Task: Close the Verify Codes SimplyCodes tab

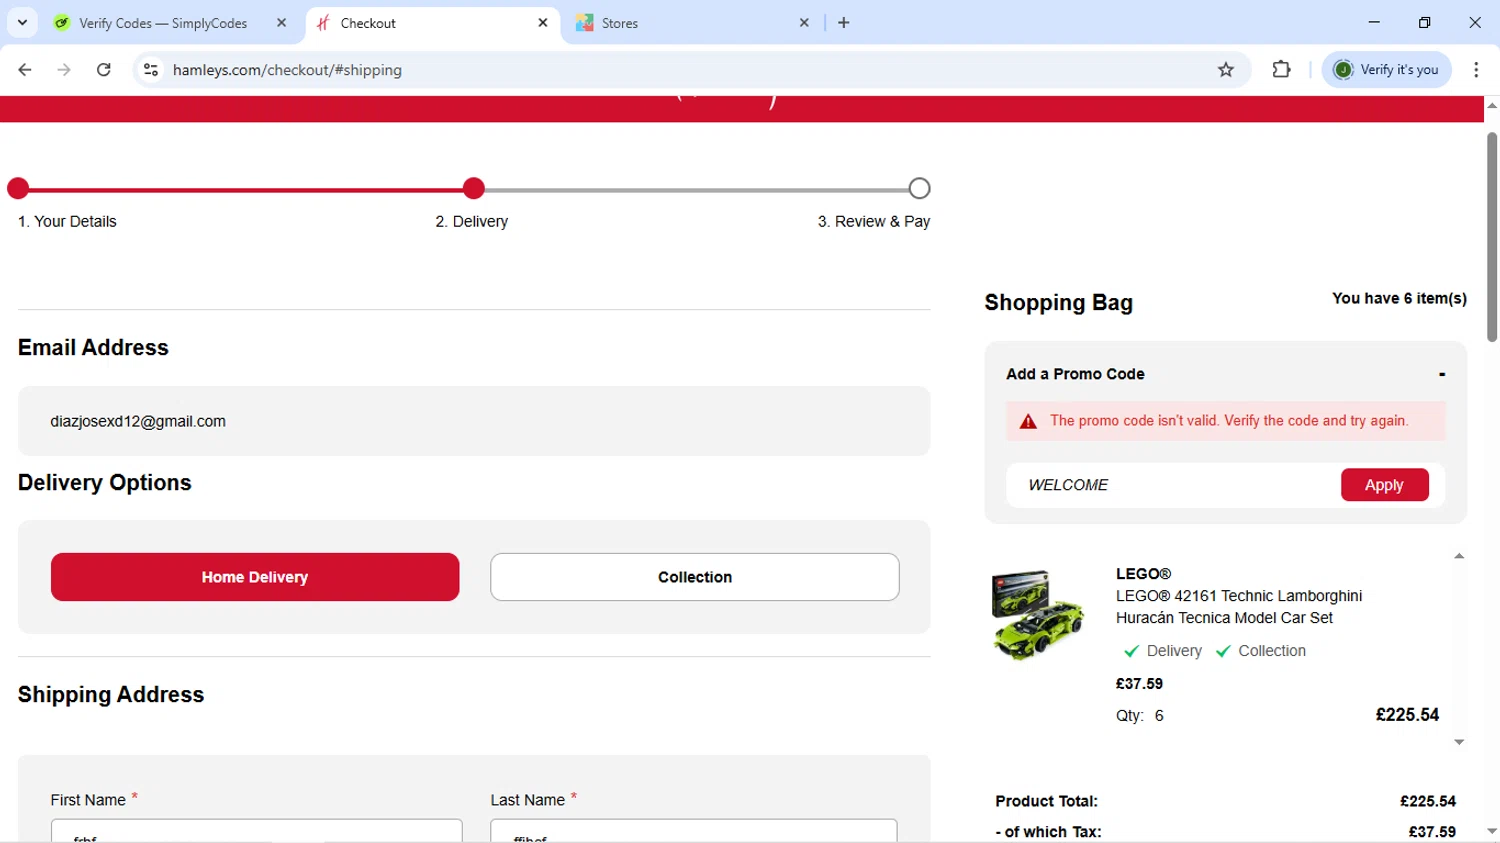Action: [x=282, y=23]
